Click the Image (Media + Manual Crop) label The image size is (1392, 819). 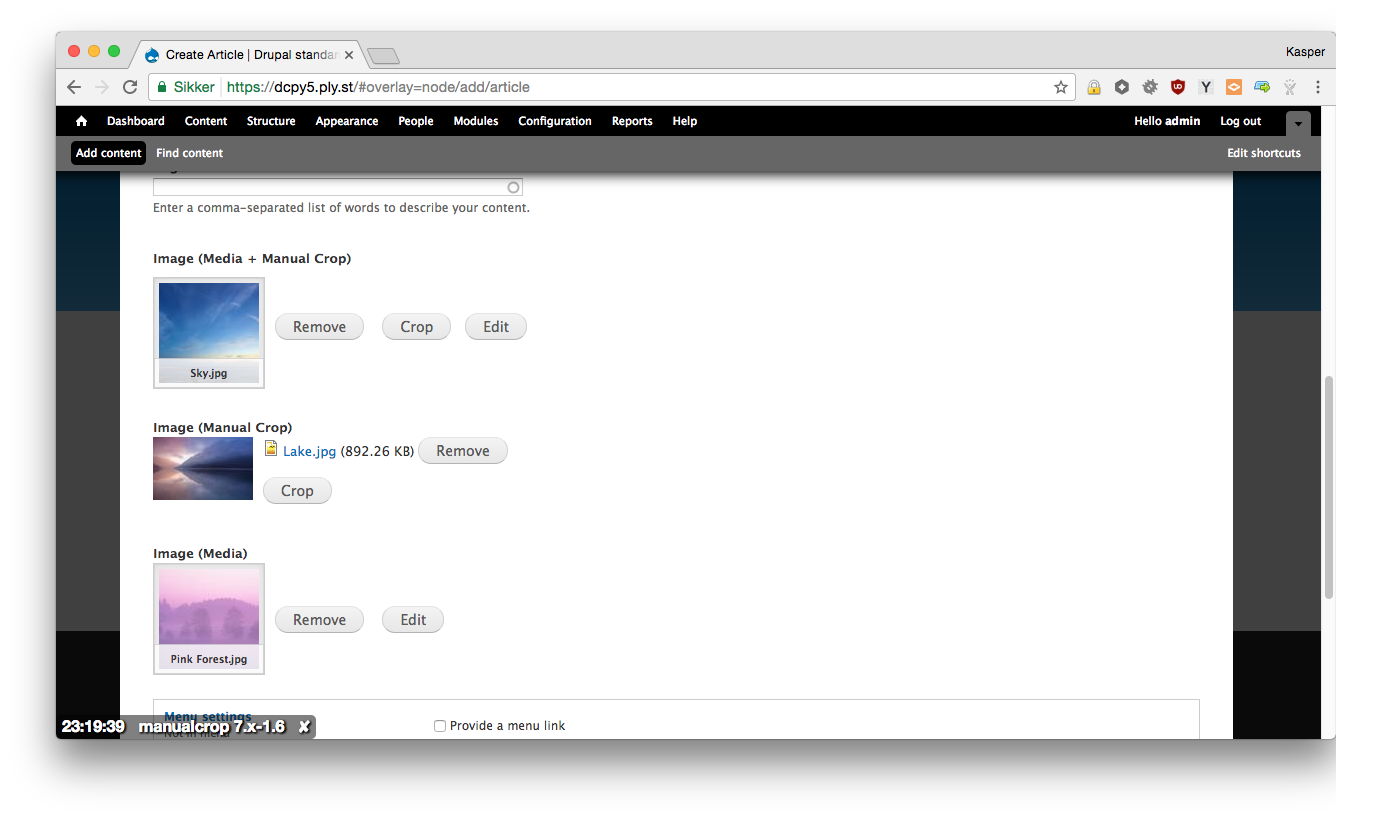pos(252,259)
